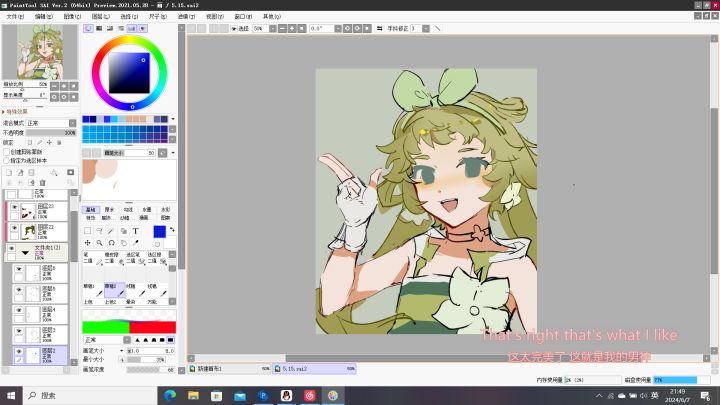The width and height of the screenshot is (720, 405).
Task: Select the Eyedropper tool
Action: click(135, 242)
